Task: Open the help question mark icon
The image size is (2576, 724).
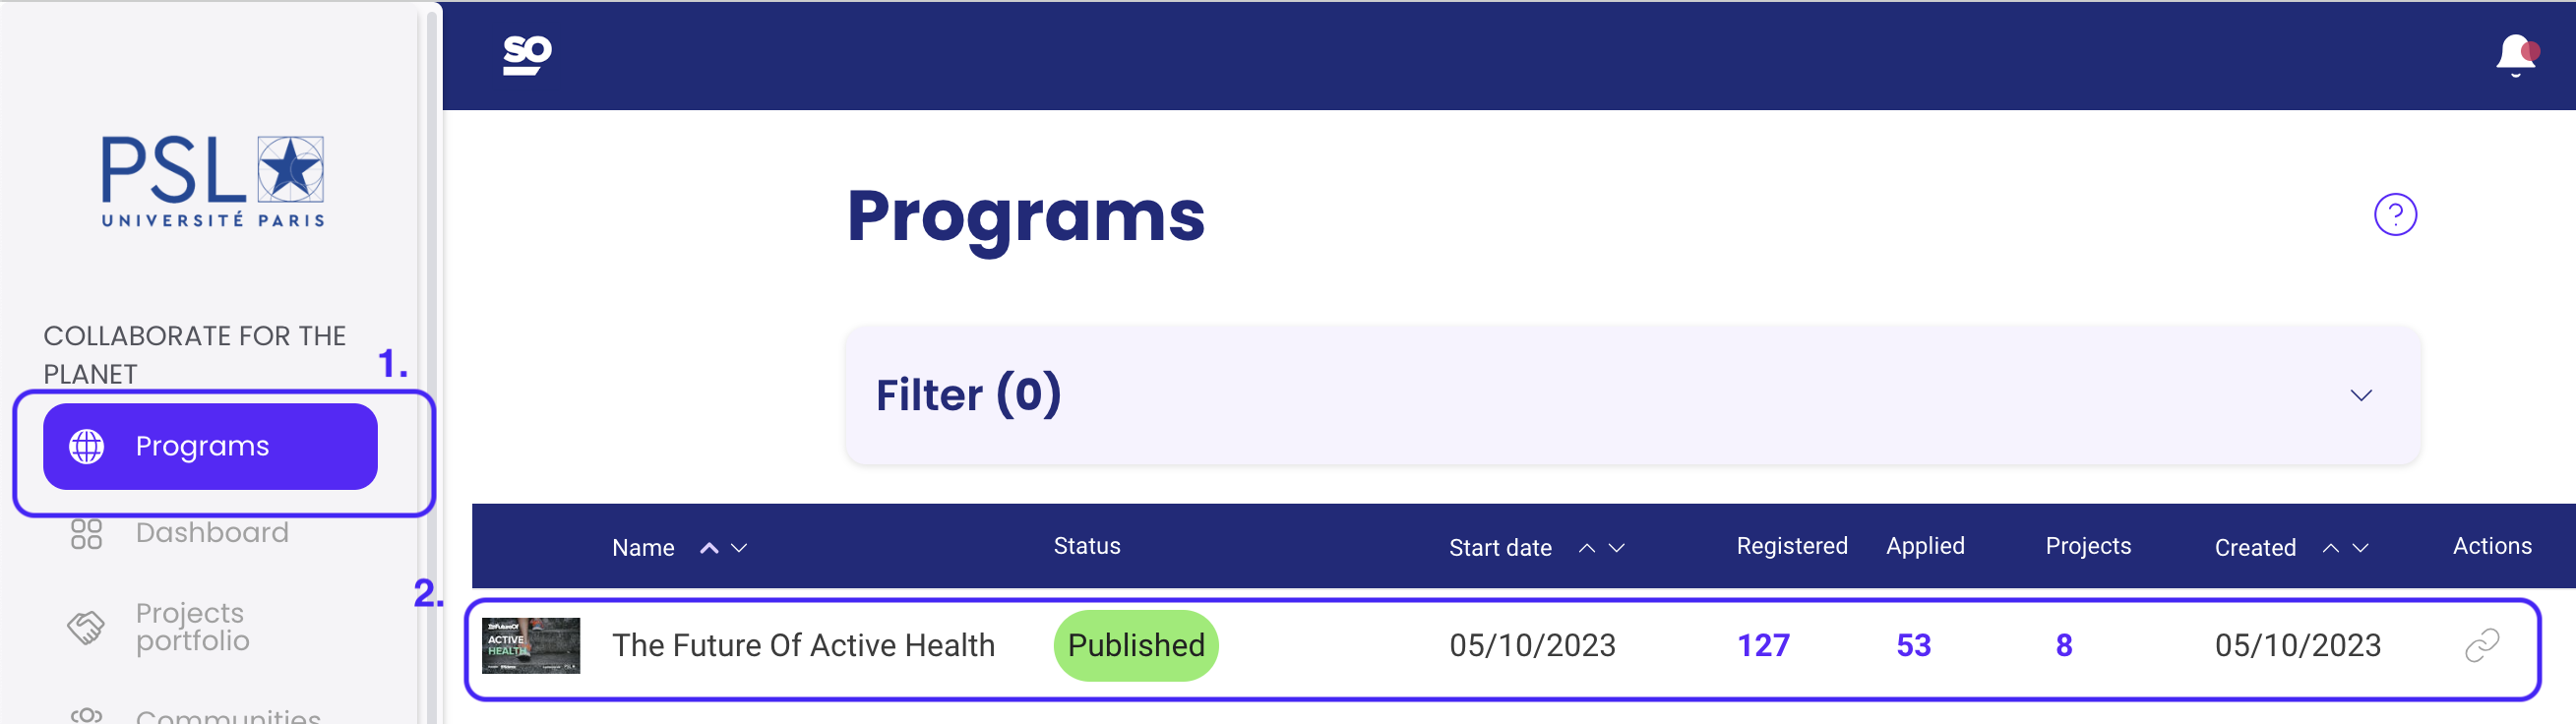Action: coord(2394,214)
